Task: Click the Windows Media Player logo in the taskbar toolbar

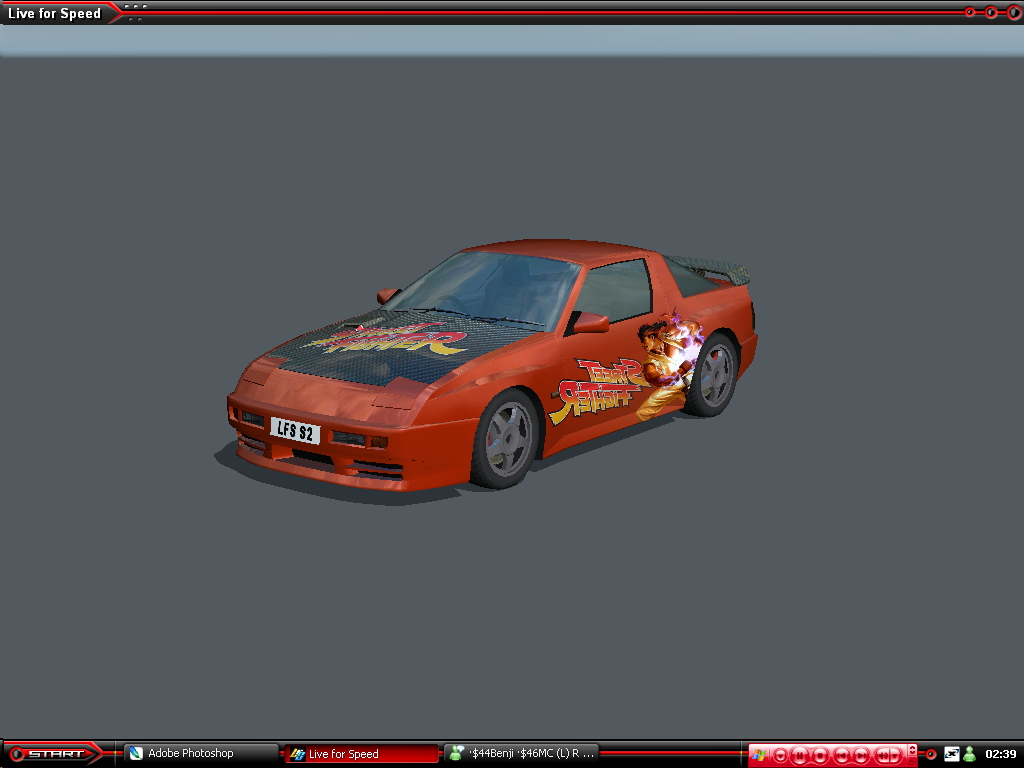Action: coord(759,755)
